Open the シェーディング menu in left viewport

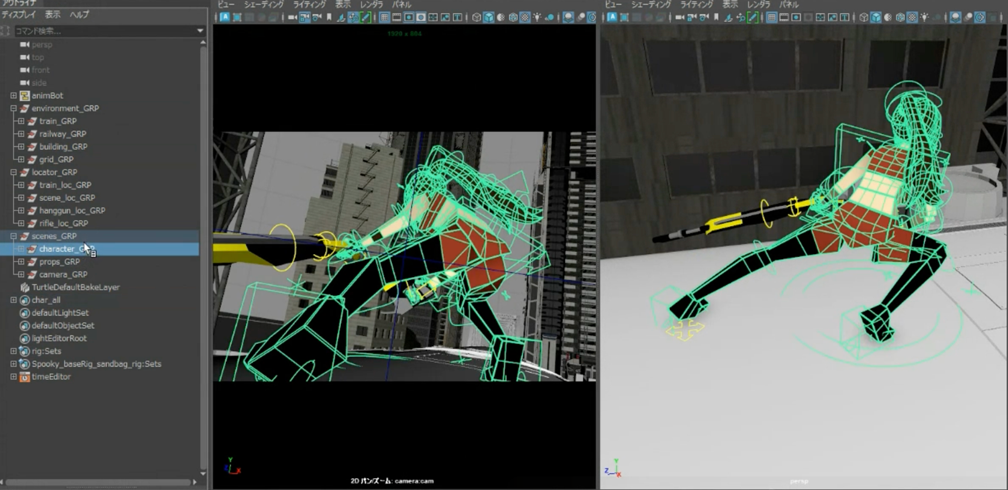263,5
